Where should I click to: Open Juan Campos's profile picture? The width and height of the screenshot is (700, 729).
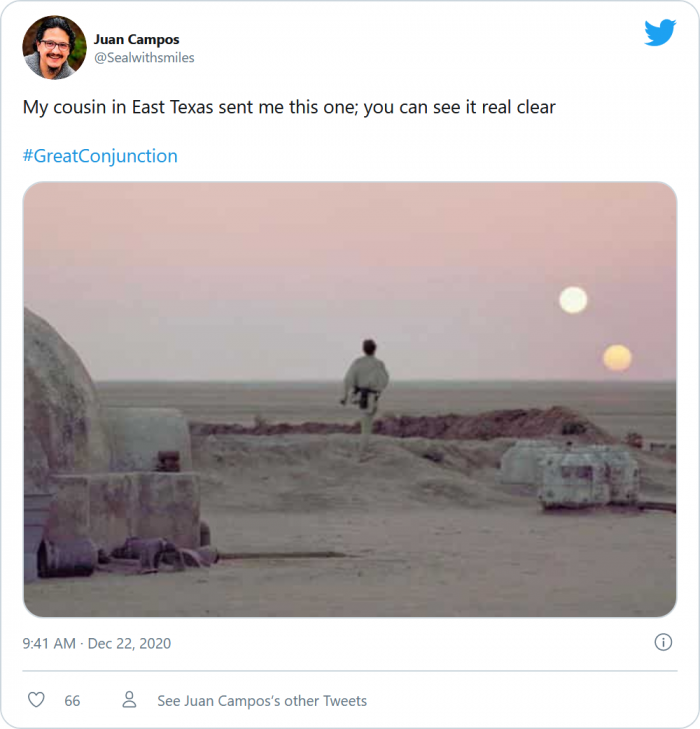pos(54,47)
